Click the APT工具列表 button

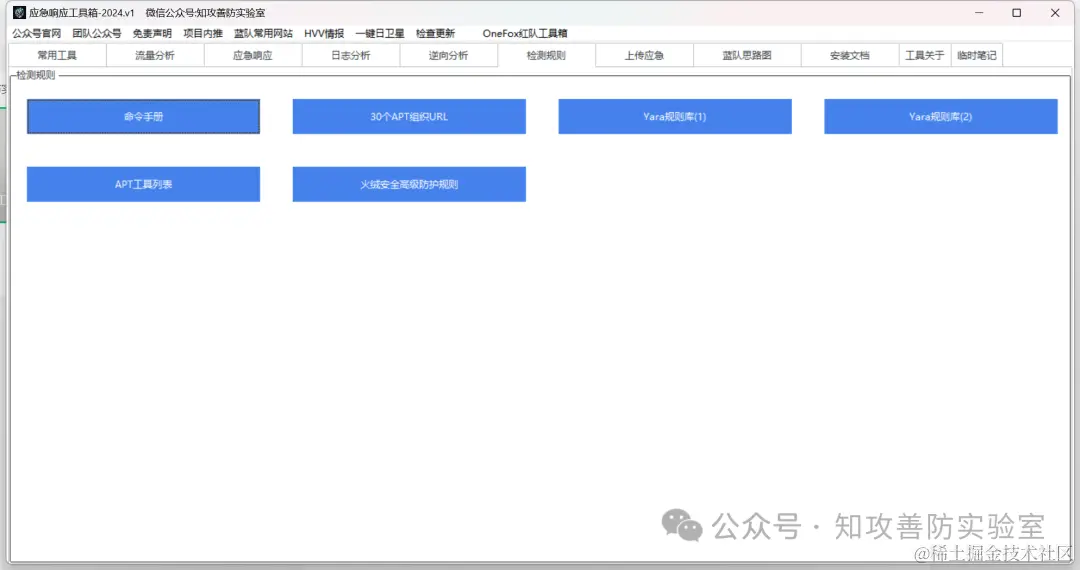tap(143, 184)
